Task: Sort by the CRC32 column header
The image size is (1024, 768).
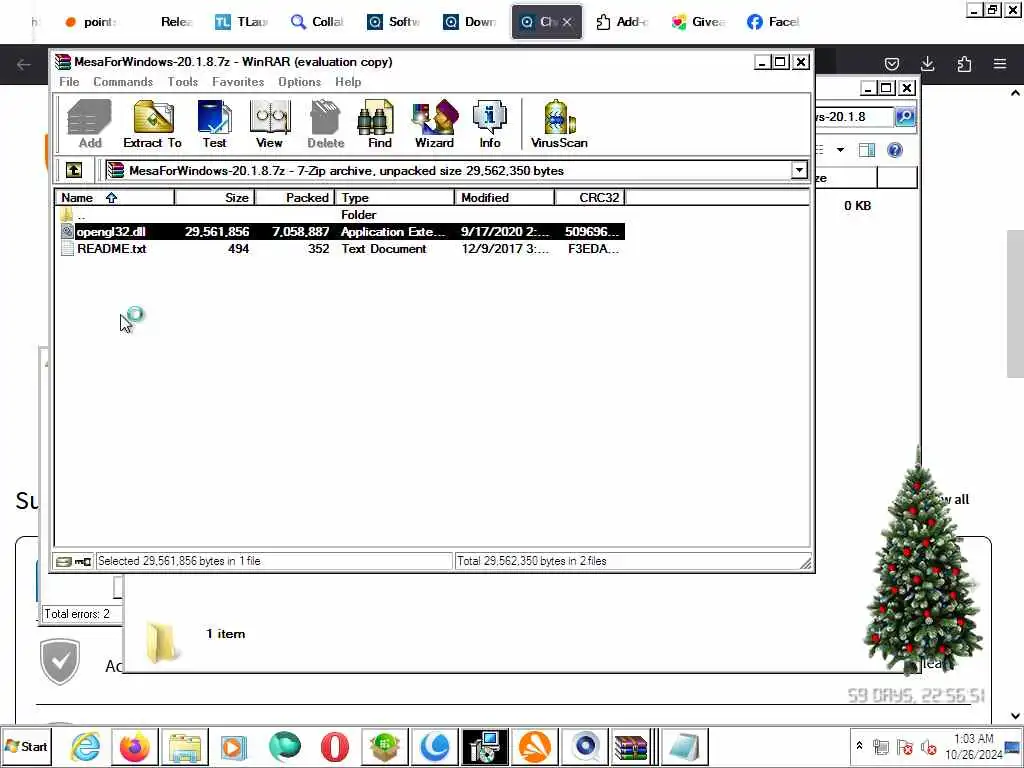Action: click(x=590, y=197)
